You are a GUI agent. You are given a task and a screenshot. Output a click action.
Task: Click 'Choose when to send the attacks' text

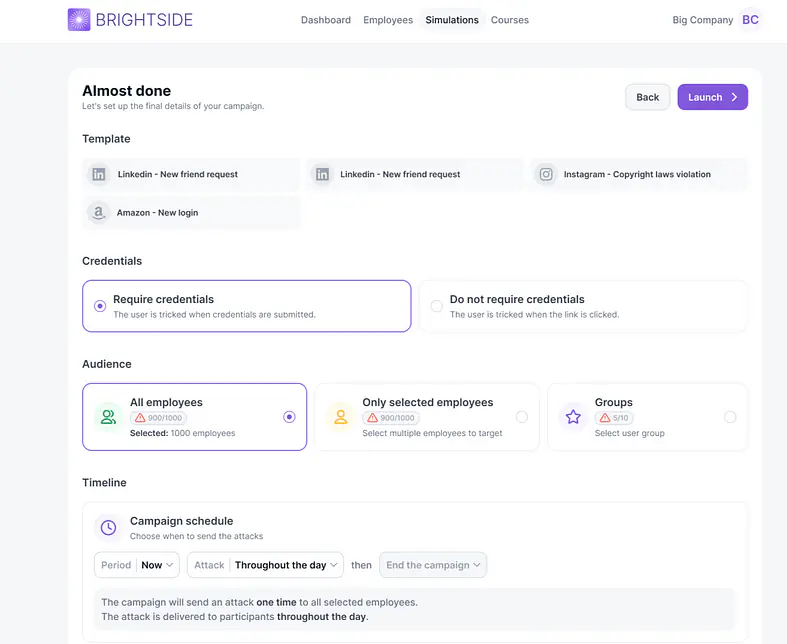196,536
